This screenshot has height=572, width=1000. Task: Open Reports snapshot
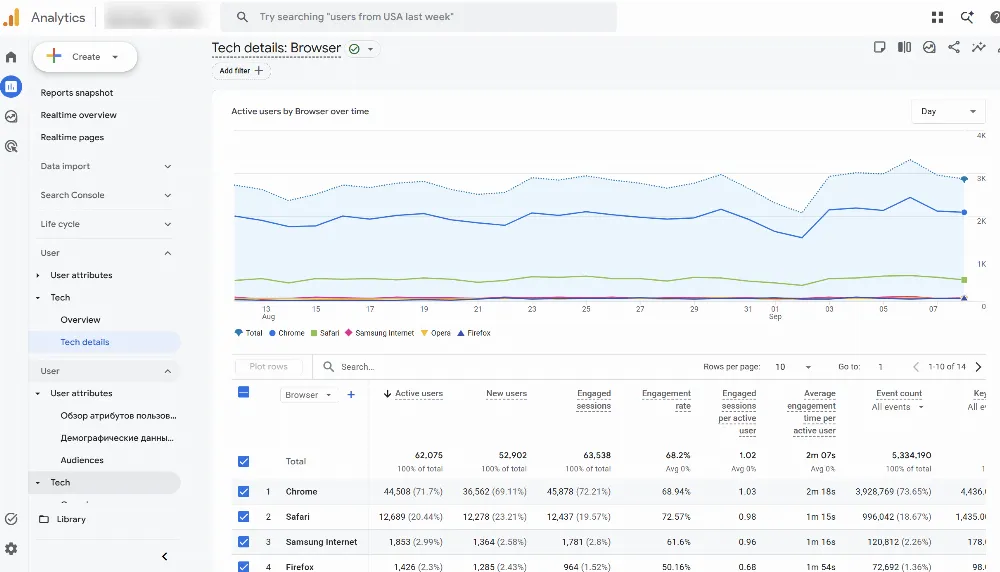(x=77, y=92)
